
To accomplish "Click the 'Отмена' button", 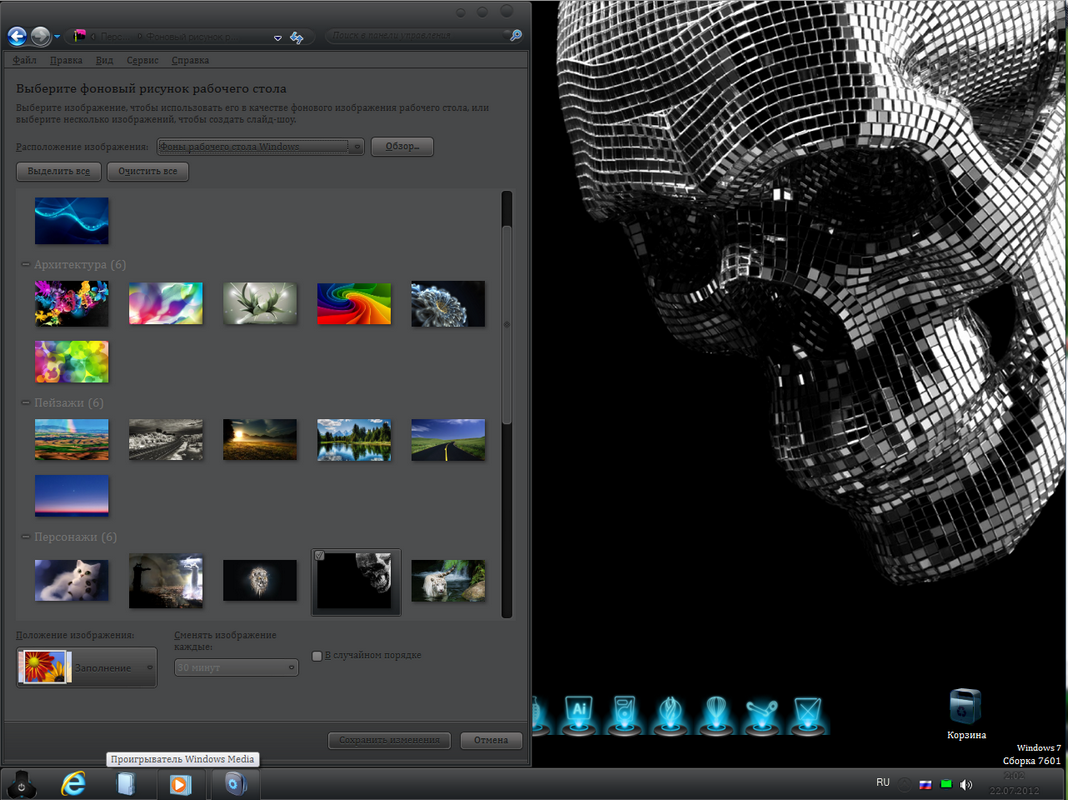I will pyautogui.click(x=491, y=740).
